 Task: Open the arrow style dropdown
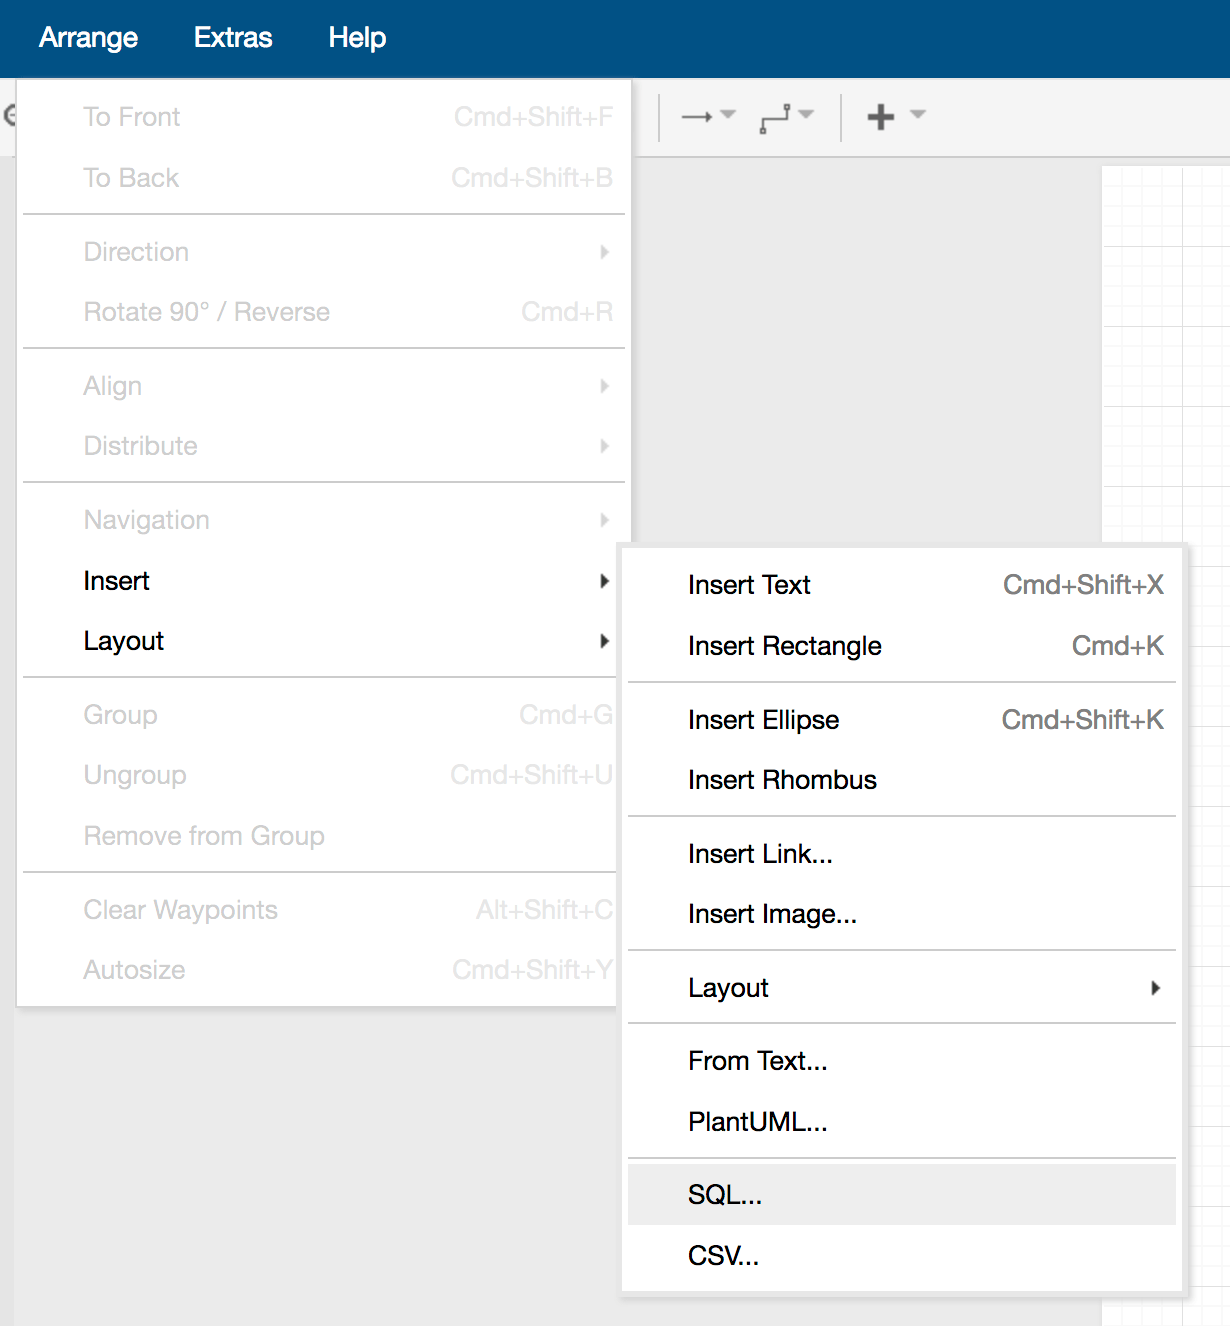click(x=727, y=116)
